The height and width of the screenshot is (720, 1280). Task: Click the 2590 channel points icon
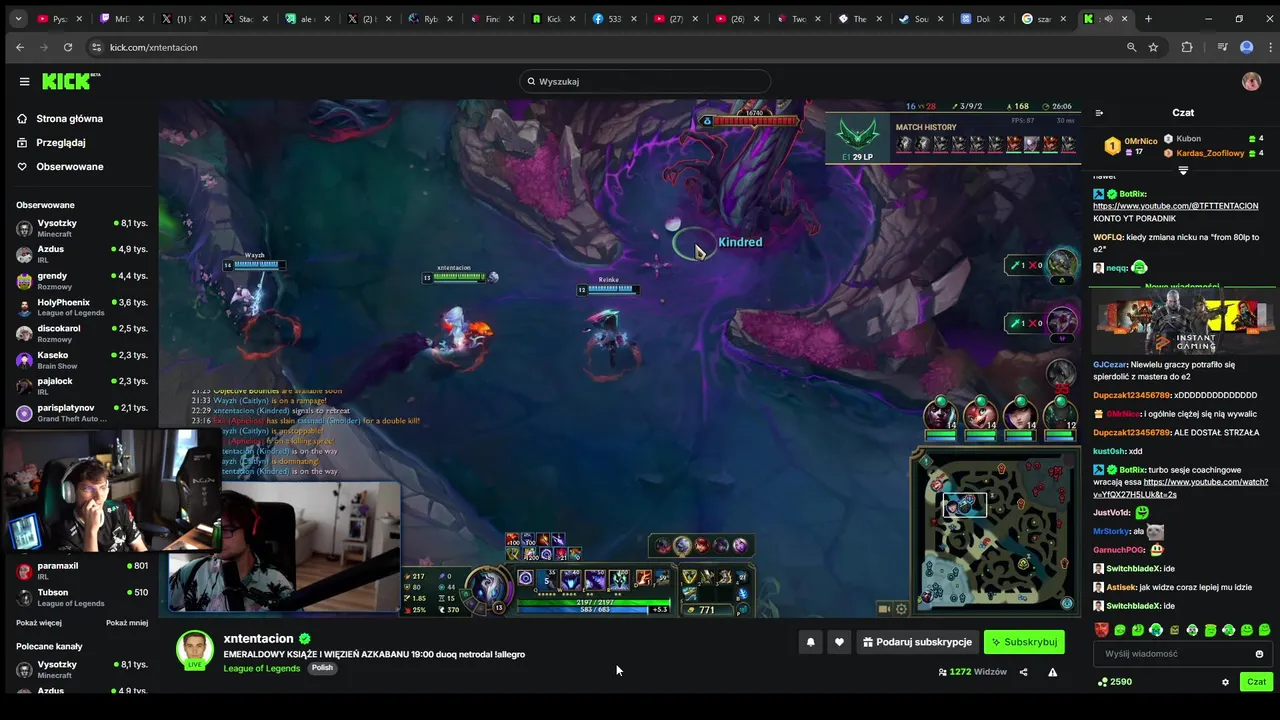(1102, 682)
